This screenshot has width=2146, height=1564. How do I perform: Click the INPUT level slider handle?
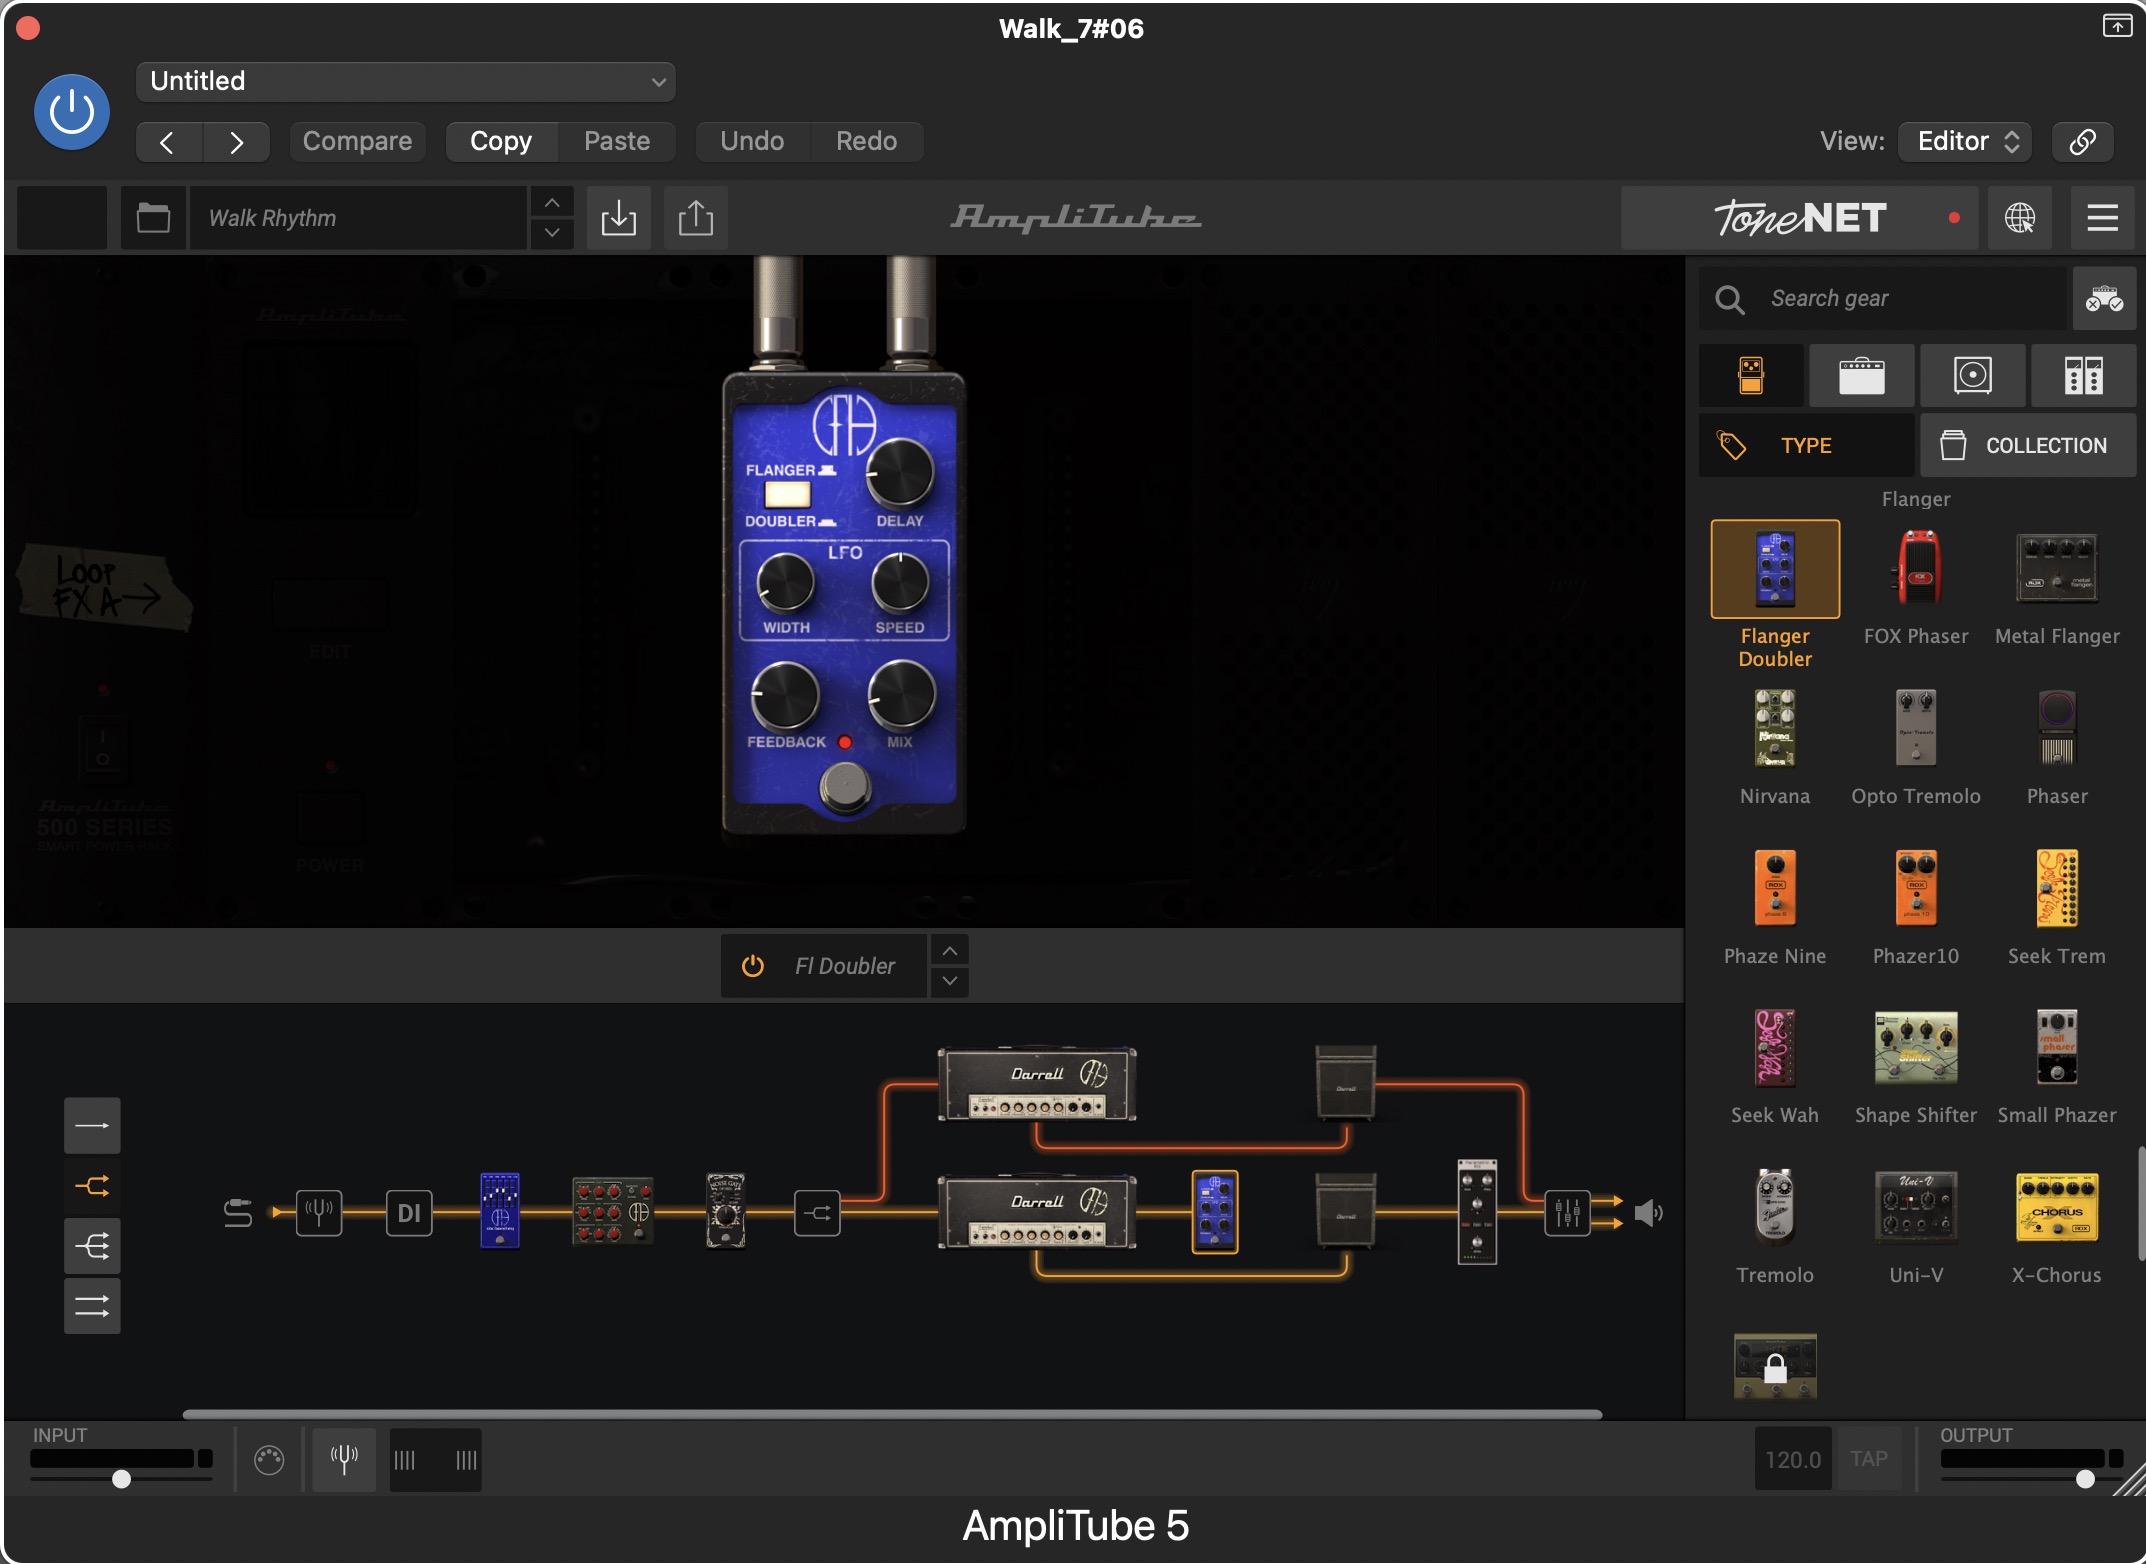coord(121,1479)
